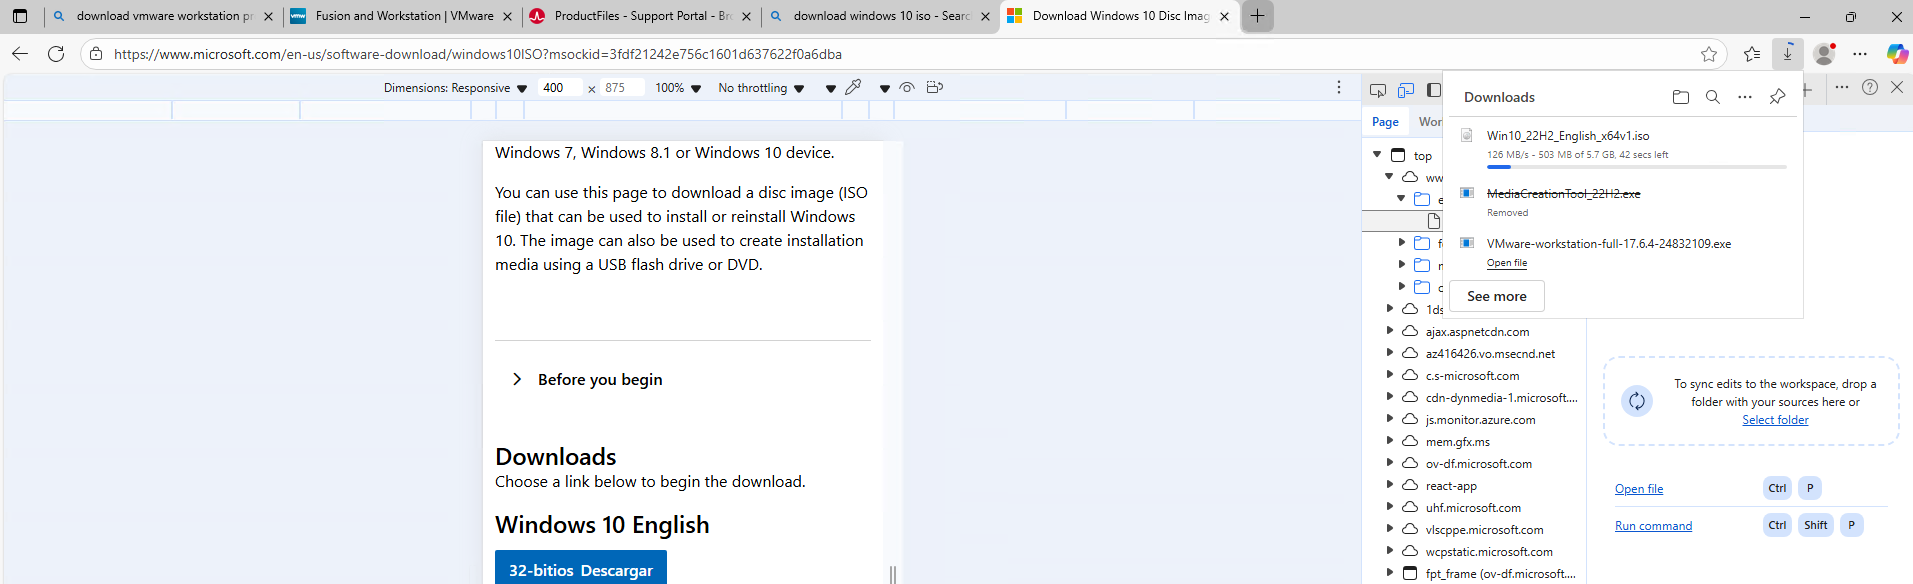Switch to Fusion and Workstation VMware tab
1913x584 pixels.
(x=400, y=16)
